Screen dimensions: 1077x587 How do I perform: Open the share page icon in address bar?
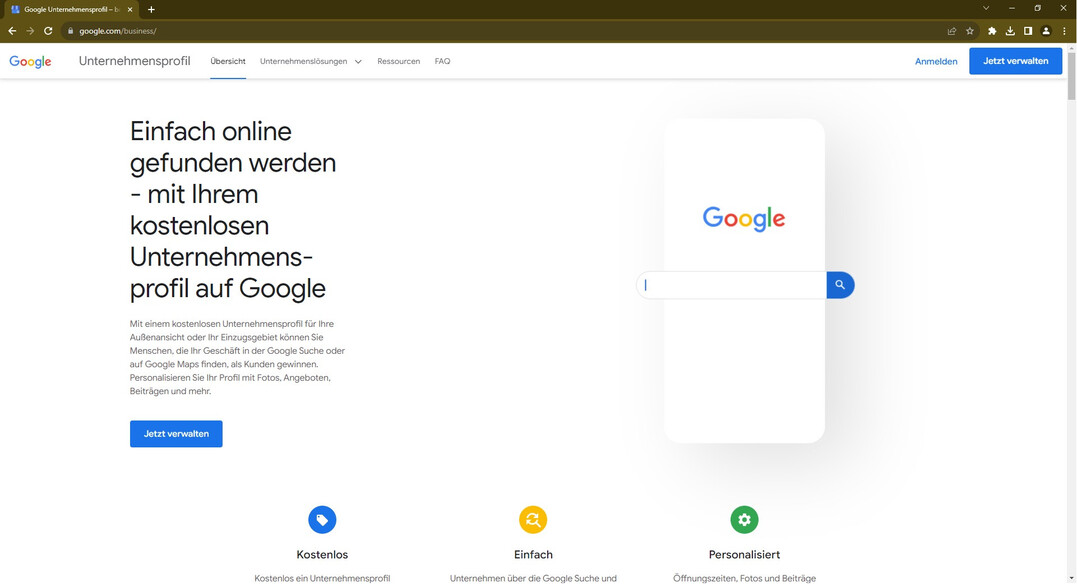tap(951, 31)
